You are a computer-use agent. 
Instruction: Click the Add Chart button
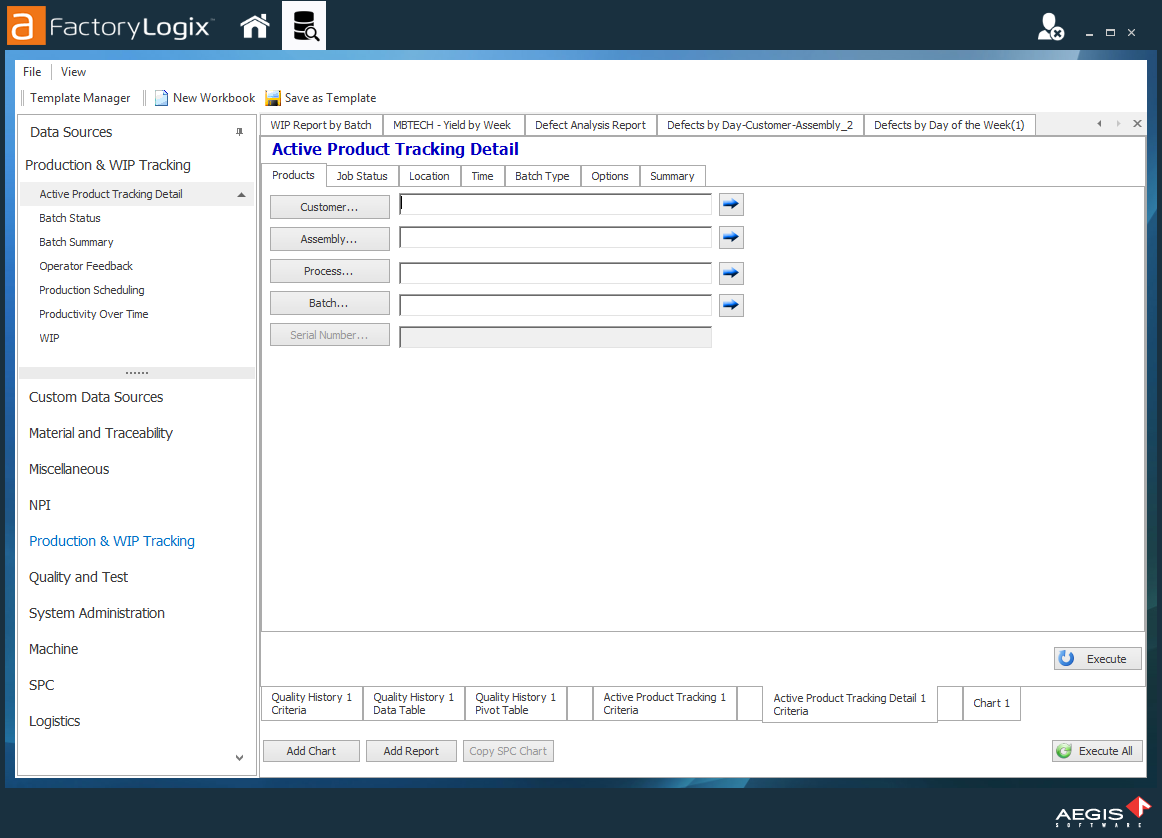point(310,750)
